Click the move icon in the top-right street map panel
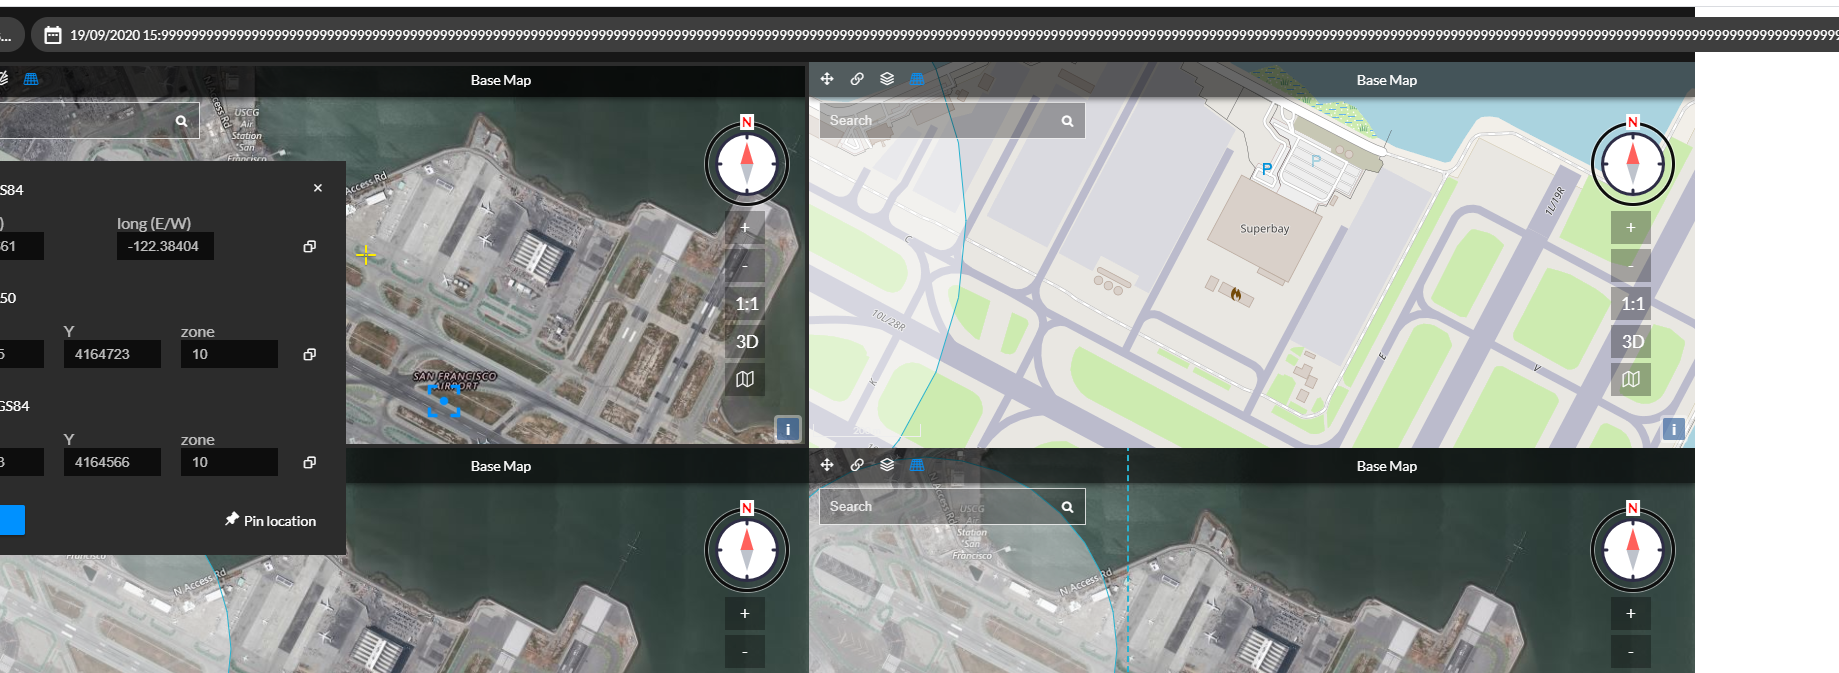 coord(827,79)
